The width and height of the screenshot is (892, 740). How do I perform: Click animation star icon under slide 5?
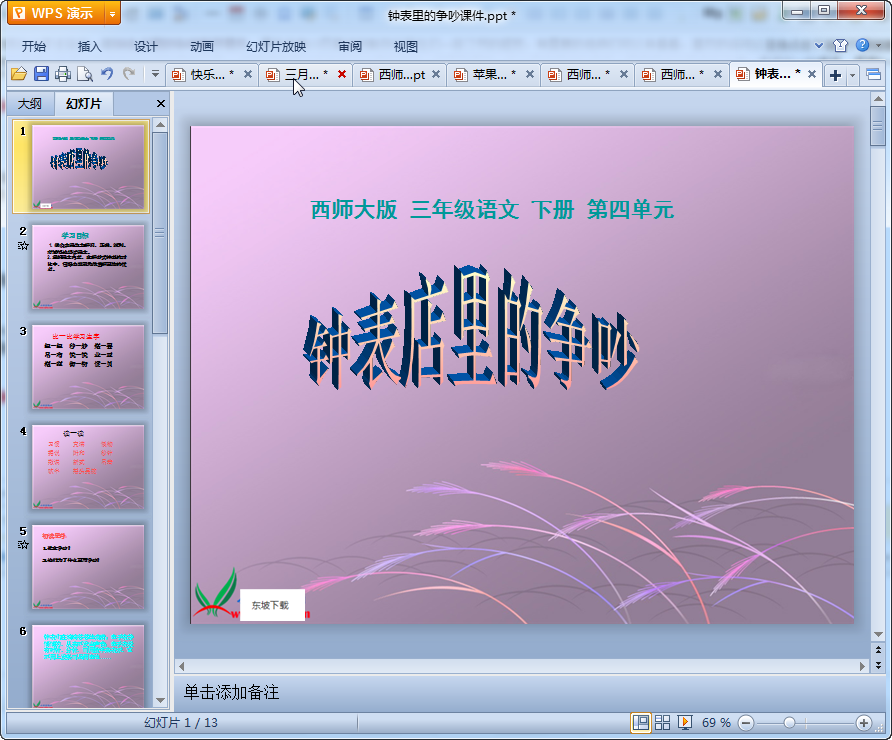[23, 545]
